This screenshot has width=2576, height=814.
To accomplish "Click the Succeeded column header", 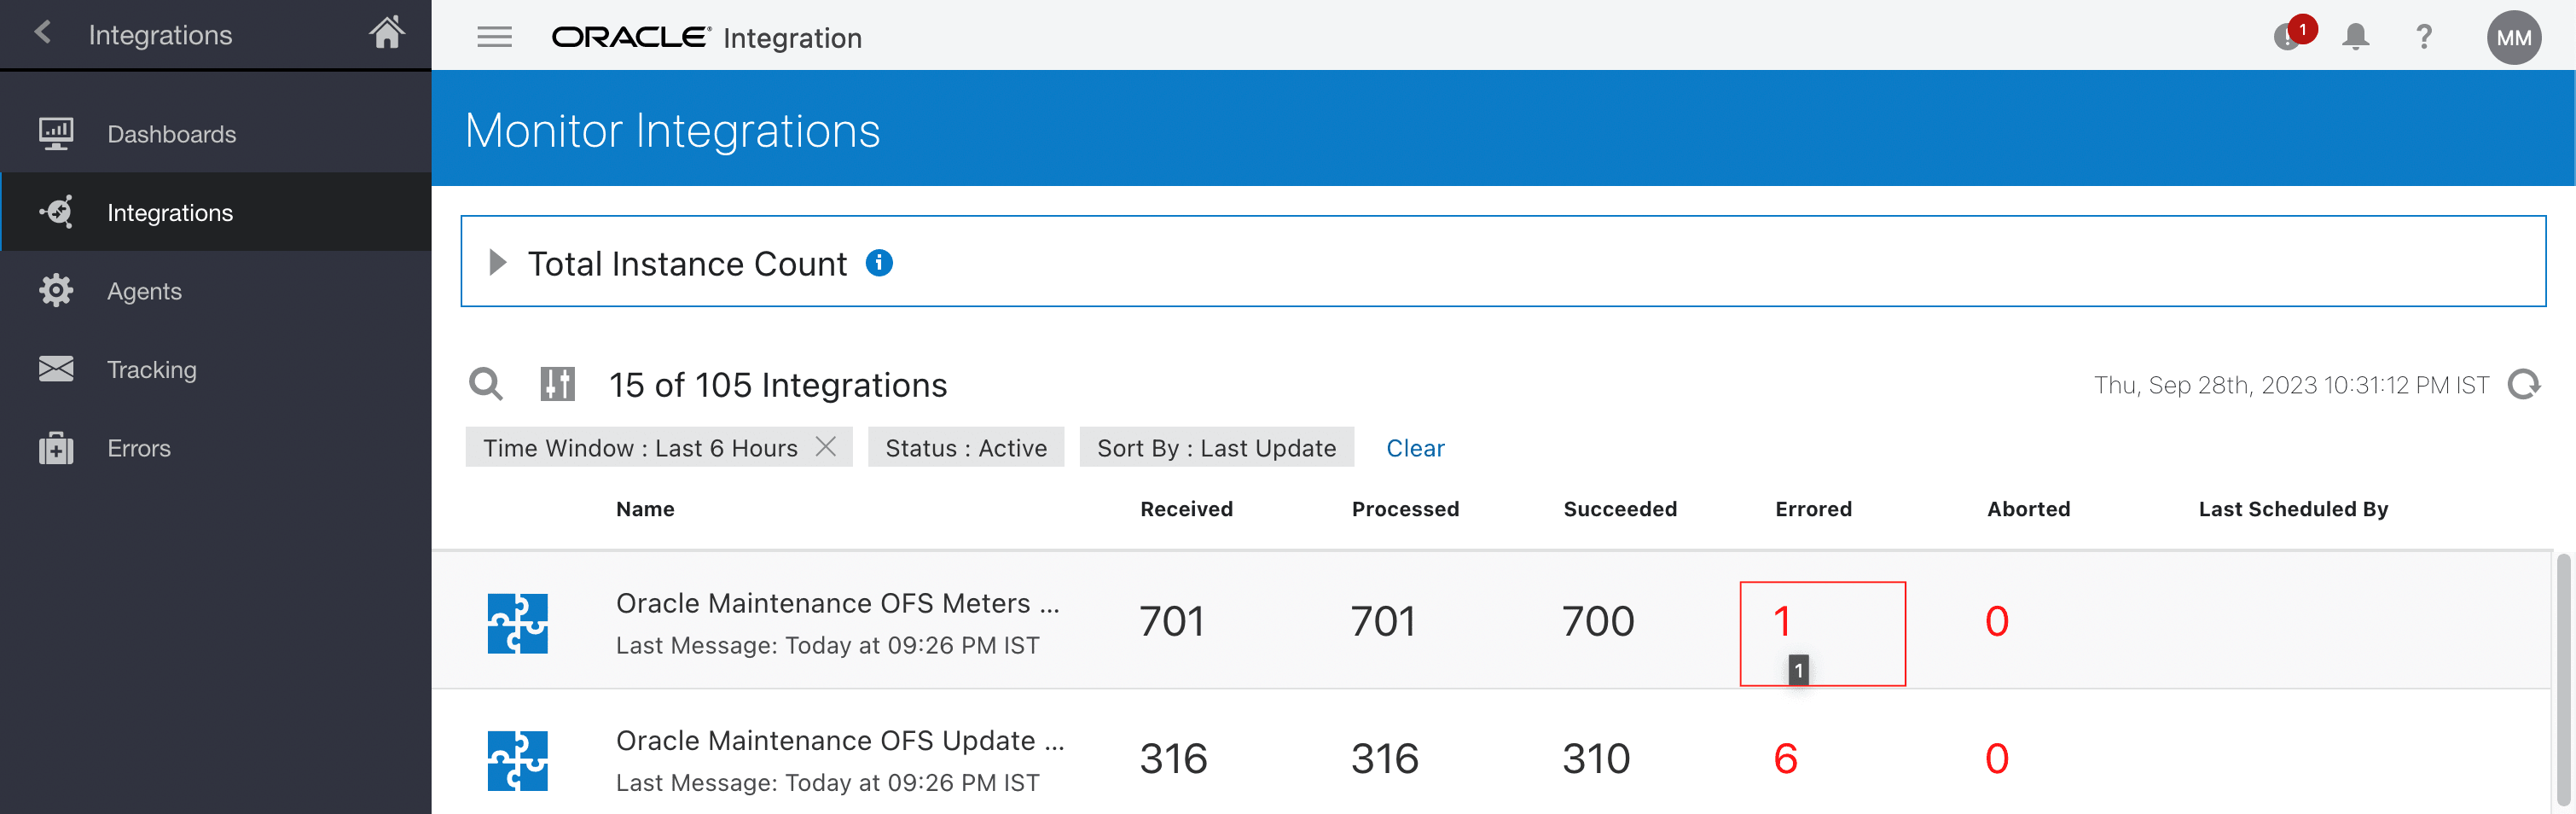I will (x=1620, y=509).
